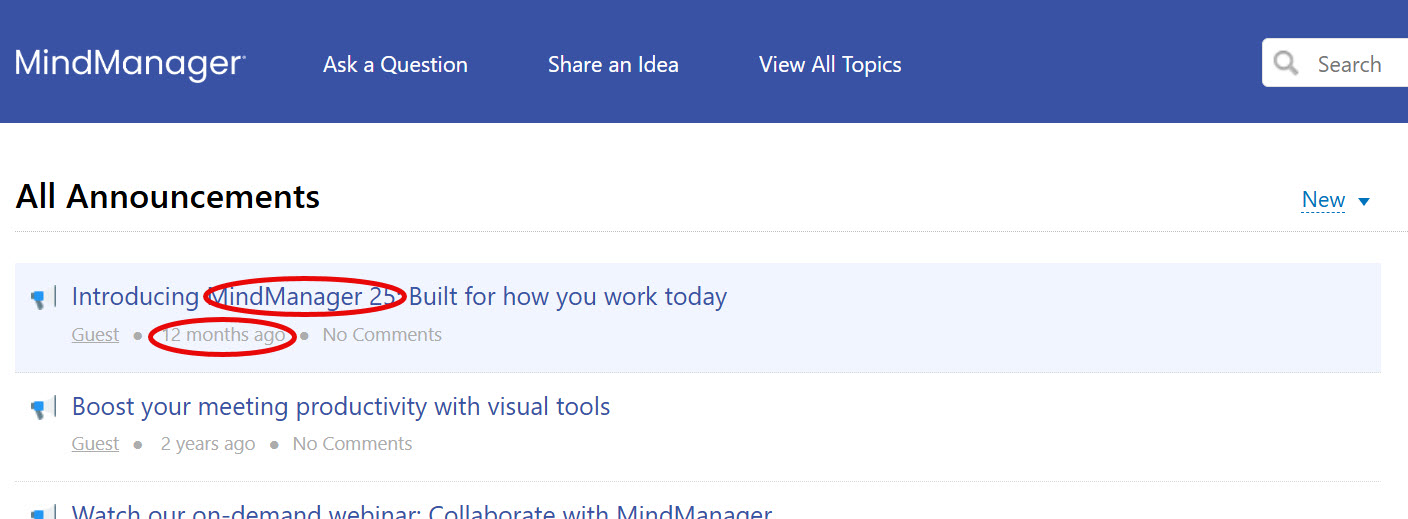Open the Ask a Question page

395,65
